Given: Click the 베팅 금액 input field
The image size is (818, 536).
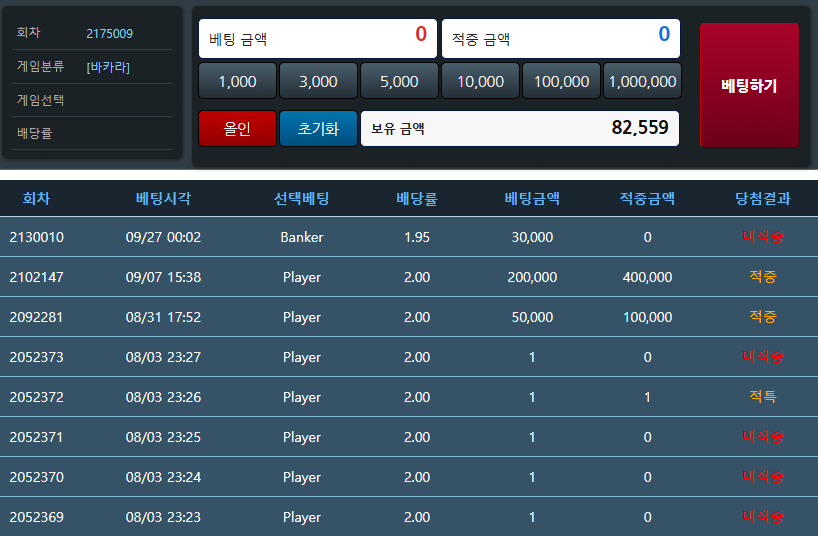Looking at the screenshot, I should tap(318, 39).
